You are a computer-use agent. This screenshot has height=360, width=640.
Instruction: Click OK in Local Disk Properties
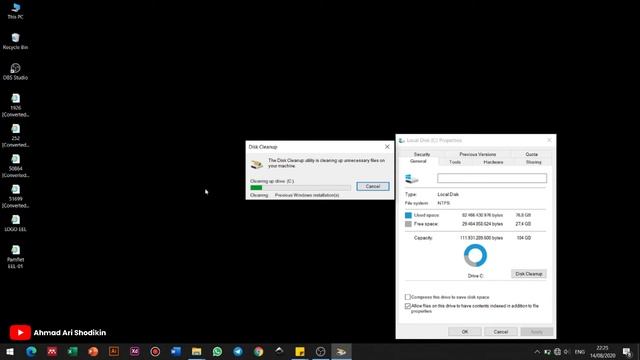464,332
